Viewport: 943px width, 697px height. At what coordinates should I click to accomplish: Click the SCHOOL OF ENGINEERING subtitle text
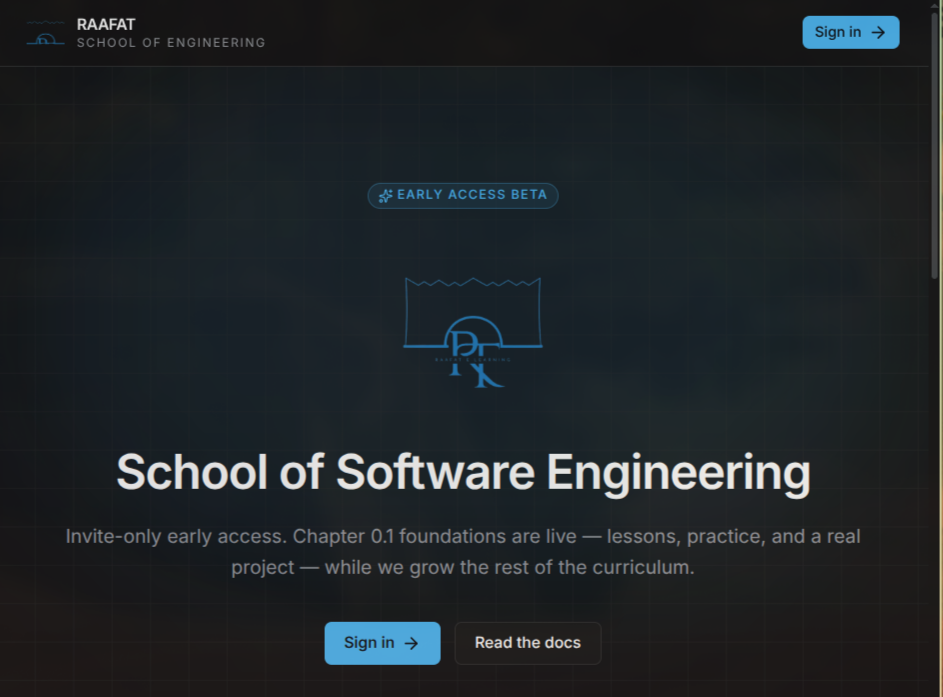pos(171,43)
